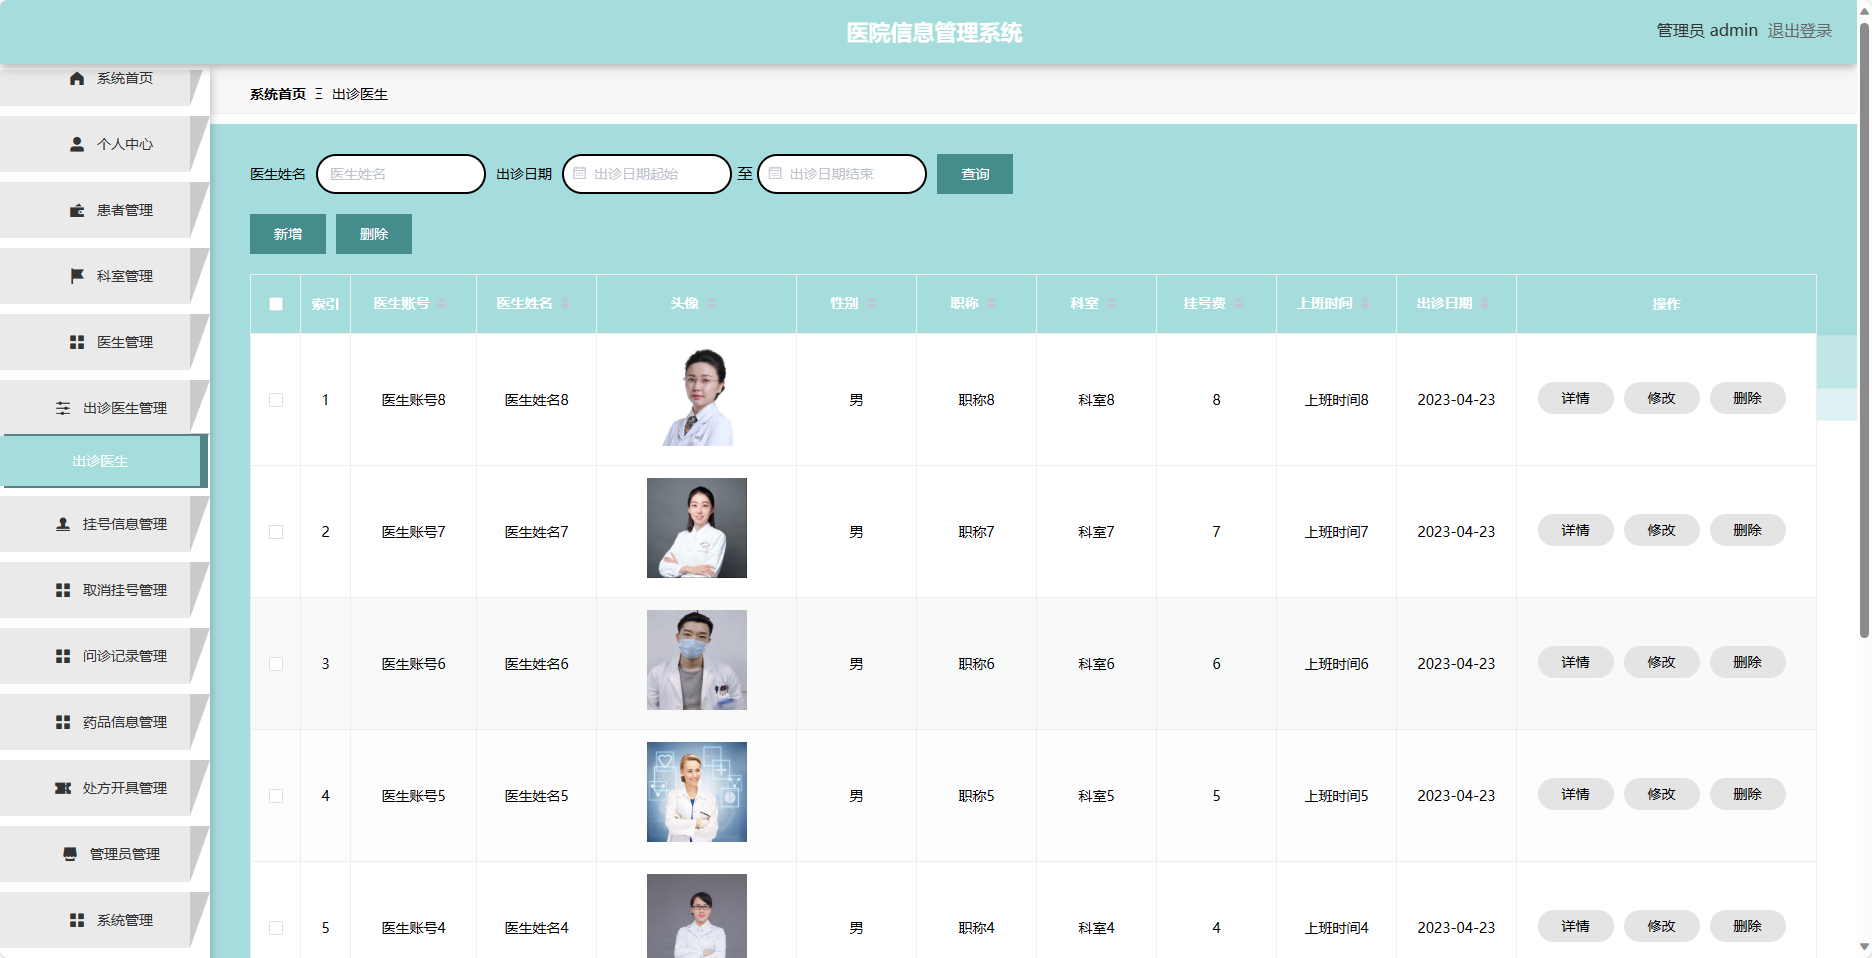This screenshot has height=958, width=1872.
Task: Click the calendar icon in 出诊日期起始 field
Action: 579,174
